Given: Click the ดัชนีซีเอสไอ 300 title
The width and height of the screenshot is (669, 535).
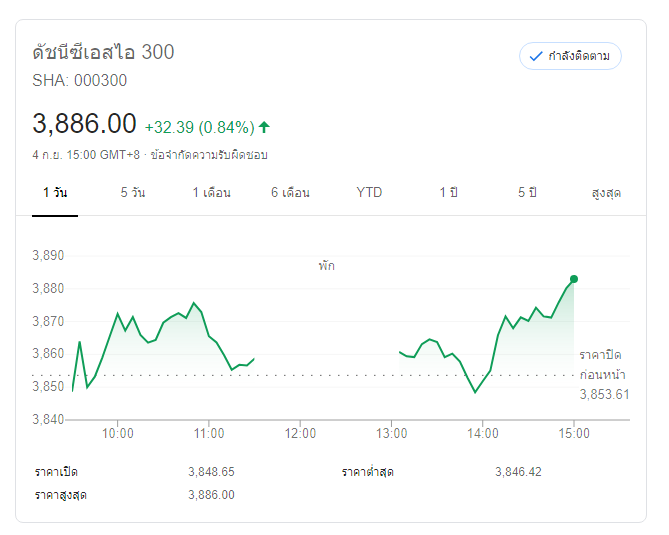Looking at the screenshot, I should tap(103, 52).
